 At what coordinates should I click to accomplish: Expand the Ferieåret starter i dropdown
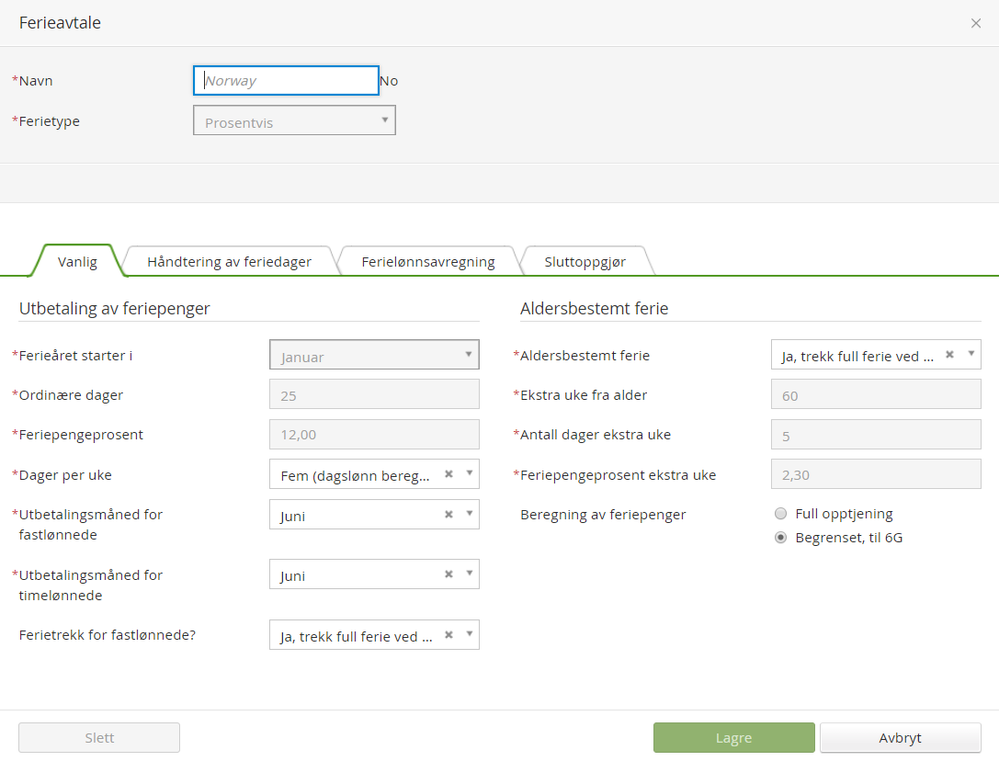[x=468, y=355]
